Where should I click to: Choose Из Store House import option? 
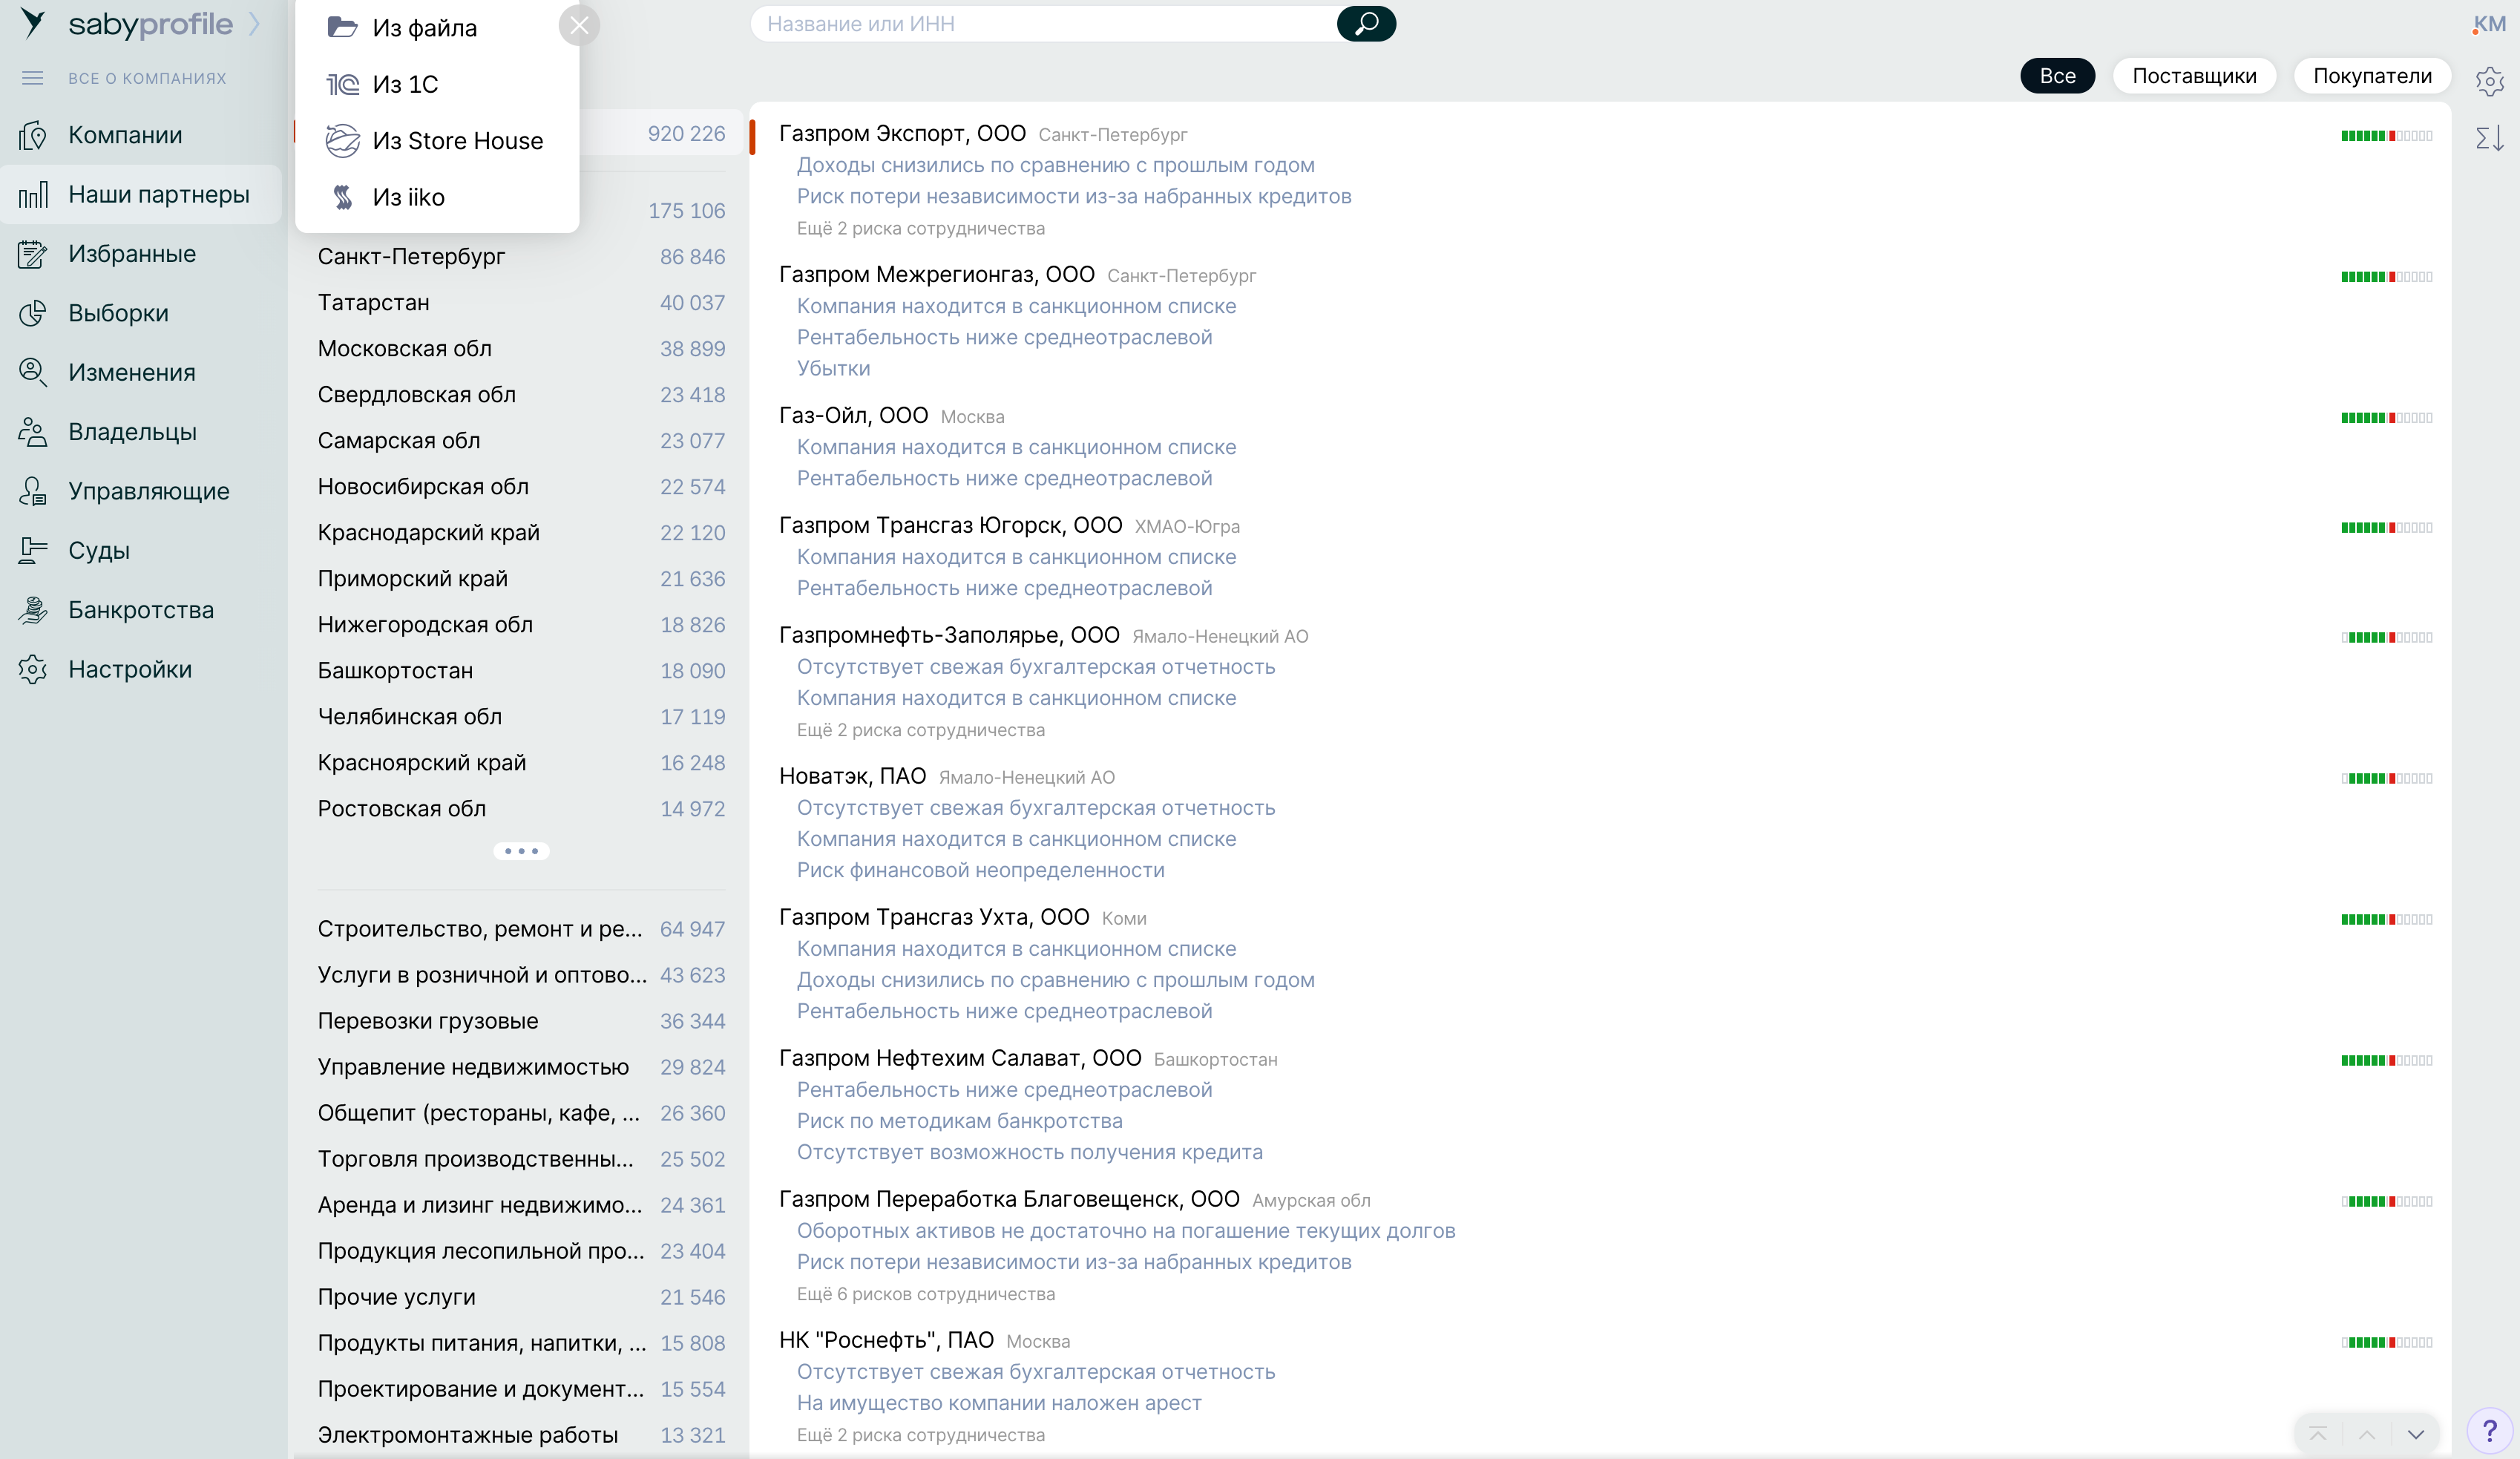click(457, 141)
